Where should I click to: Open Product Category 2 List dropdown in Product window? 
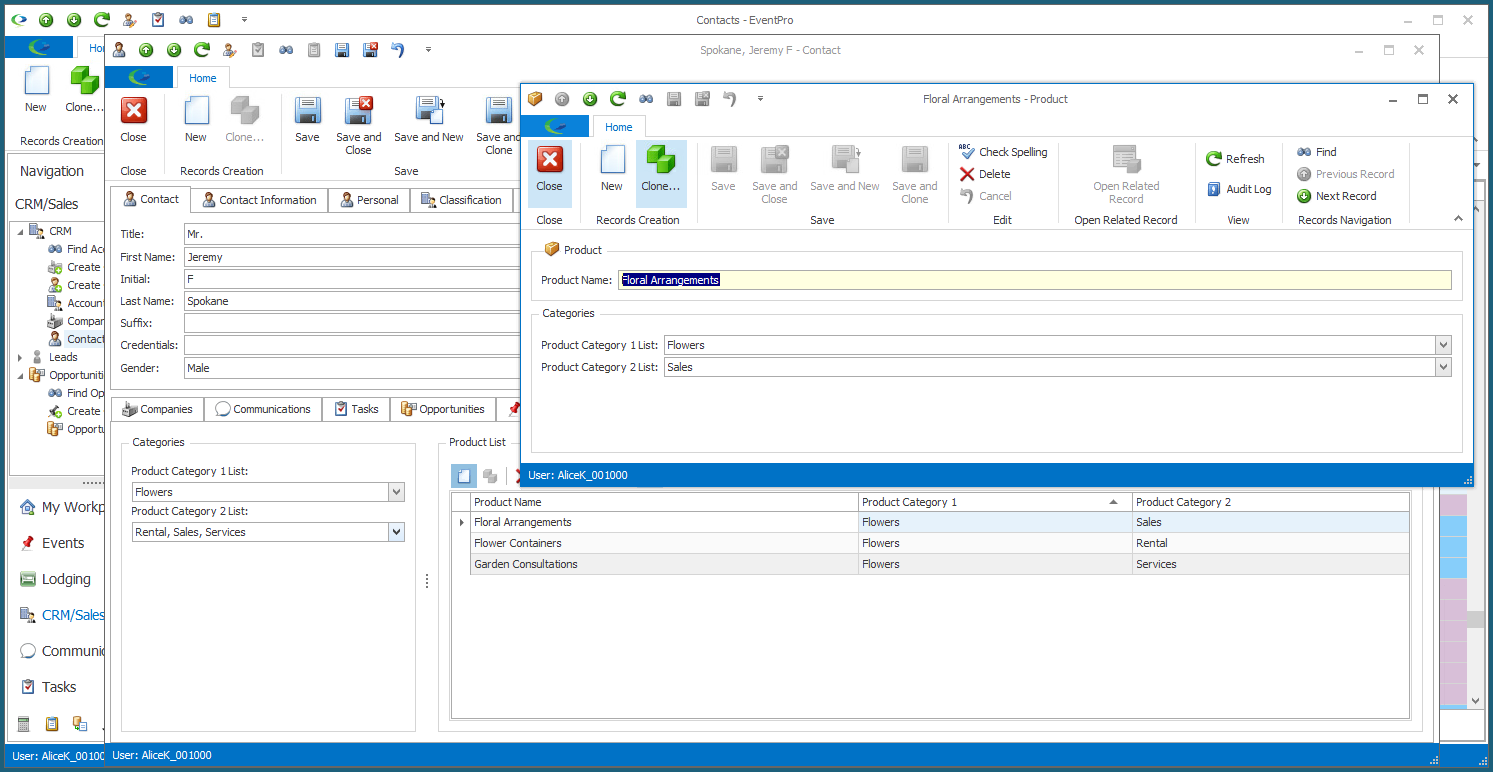click(x=1443, y=367)
